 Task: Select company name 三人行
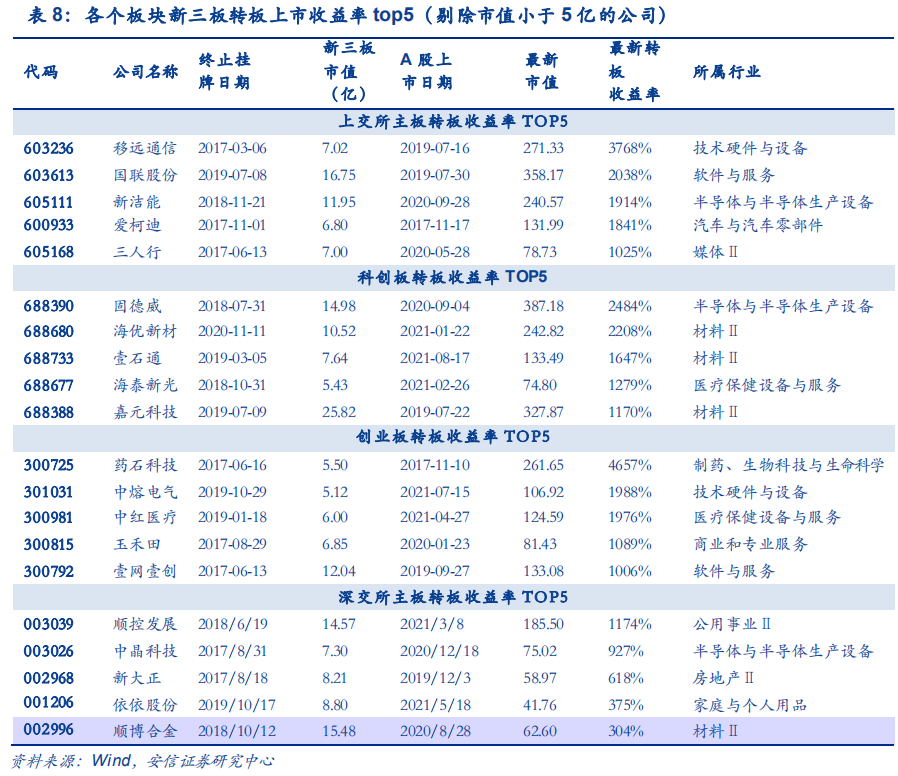tap(137, 253)
